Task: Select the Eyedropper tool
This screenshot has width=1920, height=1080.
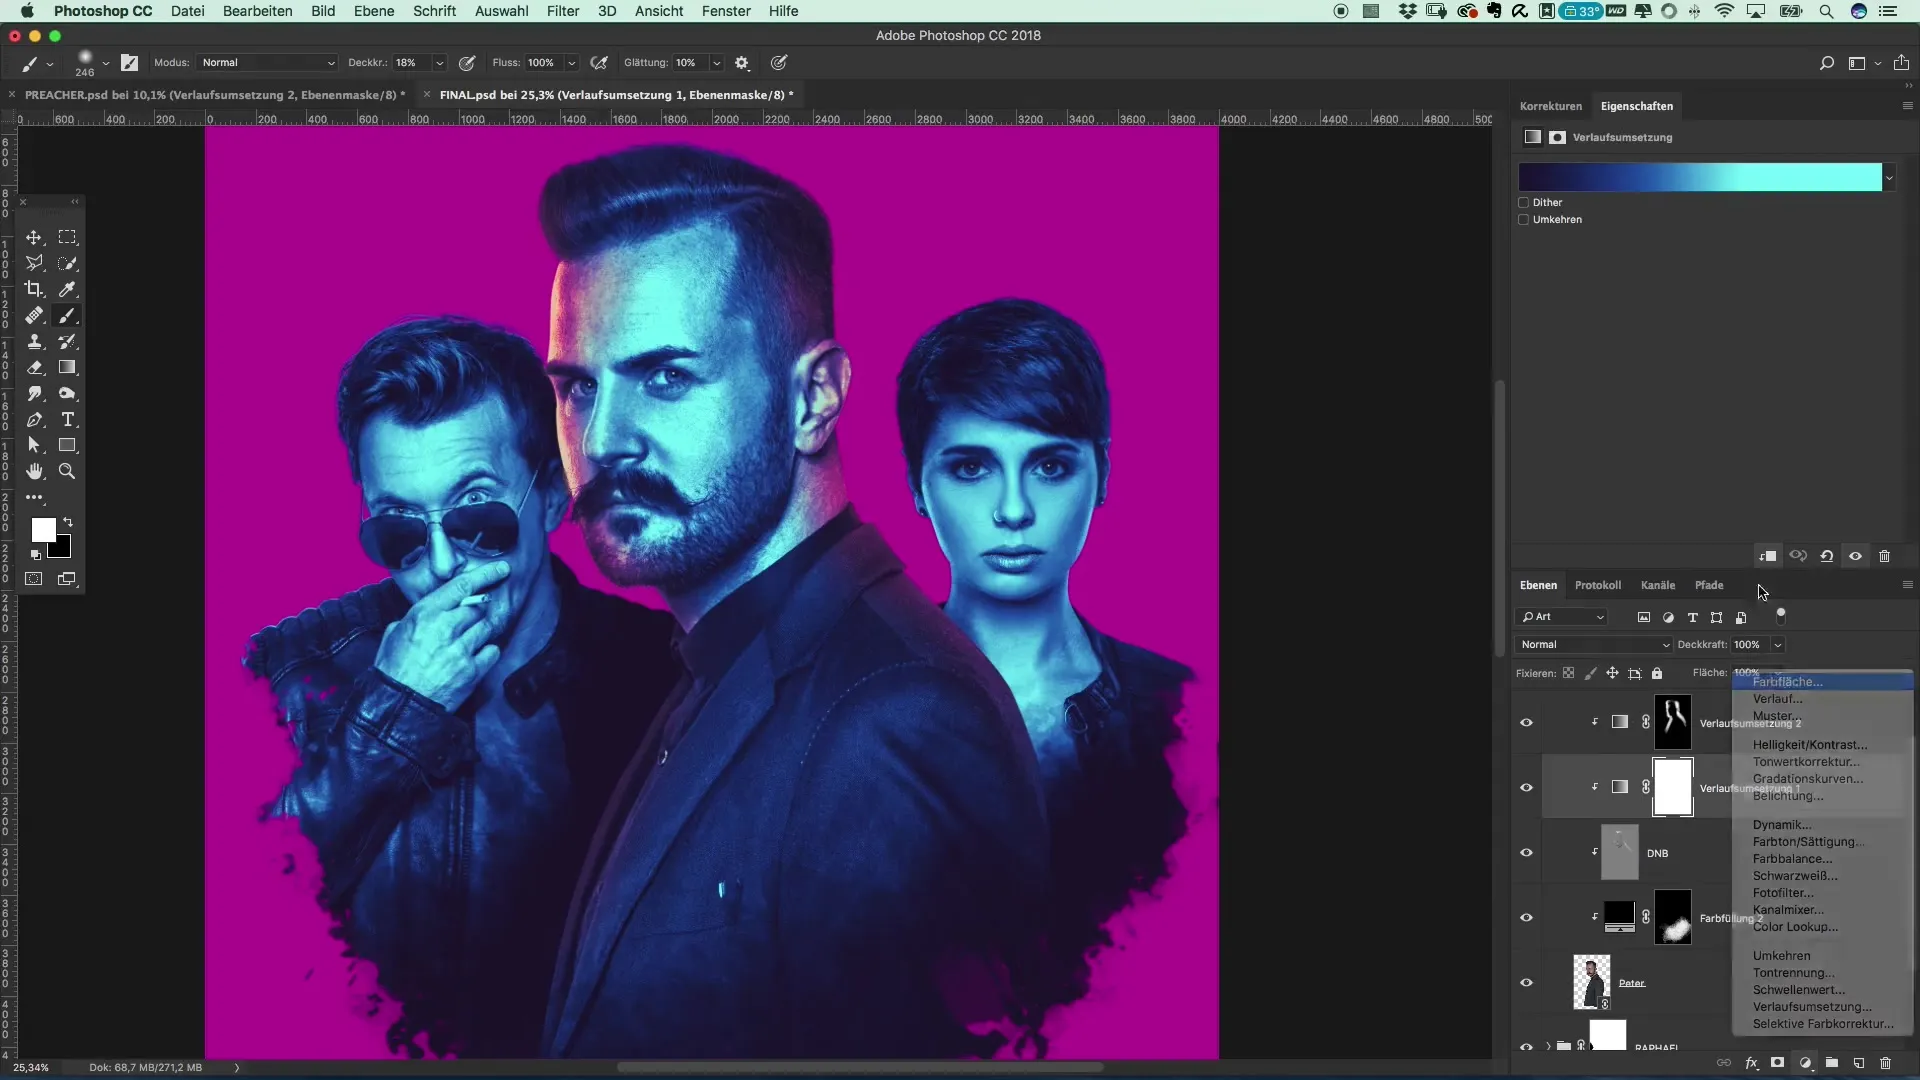Action: pyautogui.click(x=67, y=289)
